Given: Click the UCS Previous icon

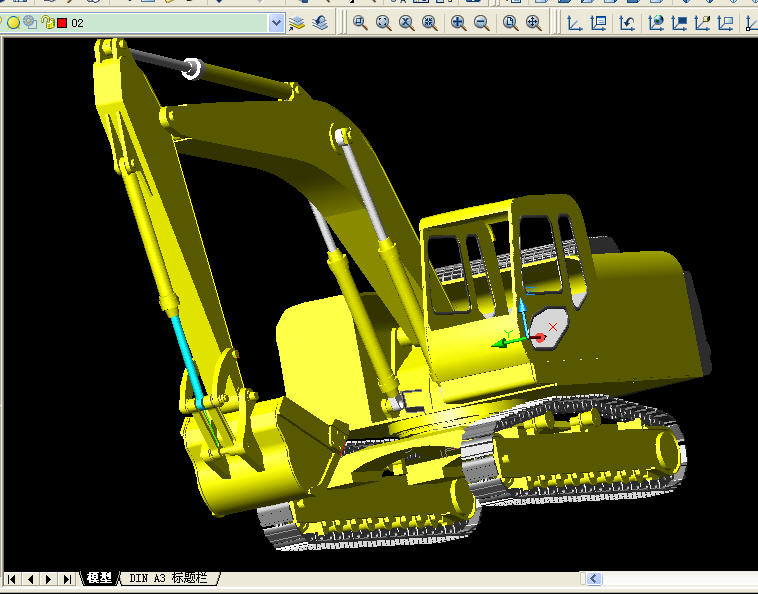Looking at the screenshot, I should pos(627,23).
